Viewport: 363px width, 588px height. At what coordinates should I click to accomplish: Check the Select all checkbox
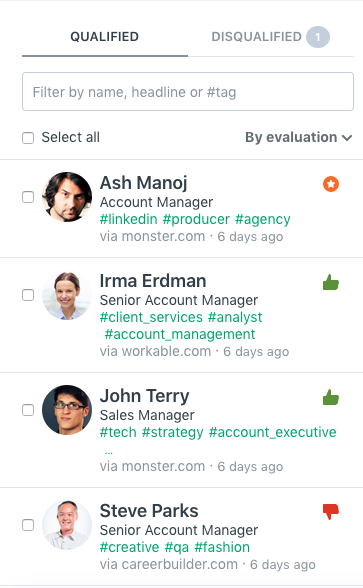click(28, 138)
